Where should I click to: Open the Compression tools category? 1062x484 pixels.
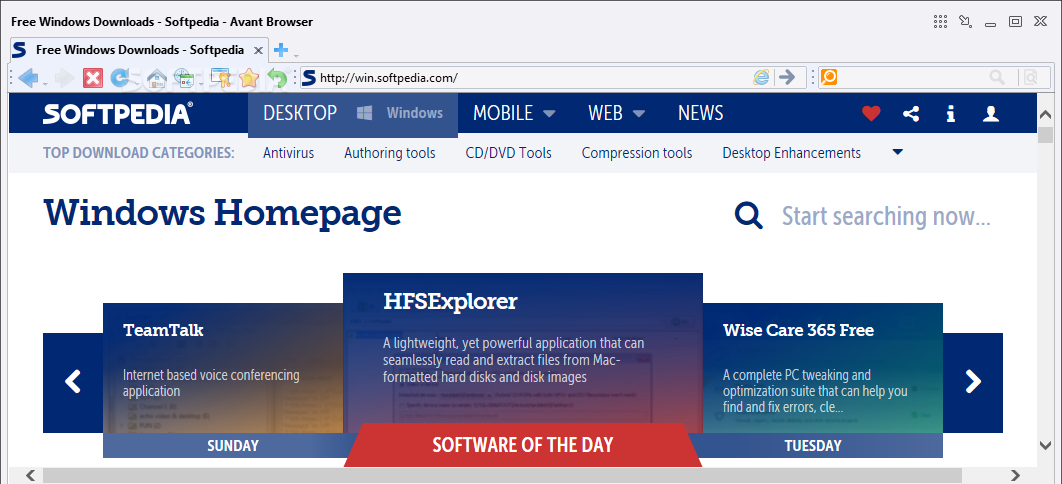coord(637,153)
